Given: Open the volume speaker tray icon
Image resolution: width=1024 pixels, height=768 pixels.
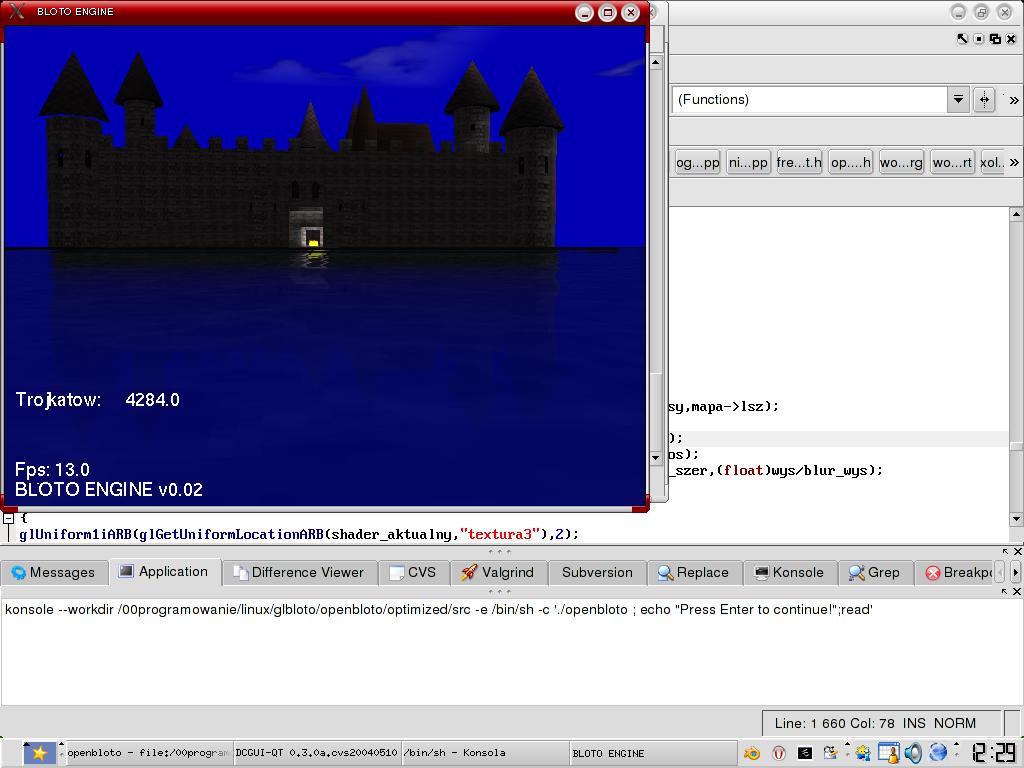Looking at the screenshot, I should coord(912,754).
